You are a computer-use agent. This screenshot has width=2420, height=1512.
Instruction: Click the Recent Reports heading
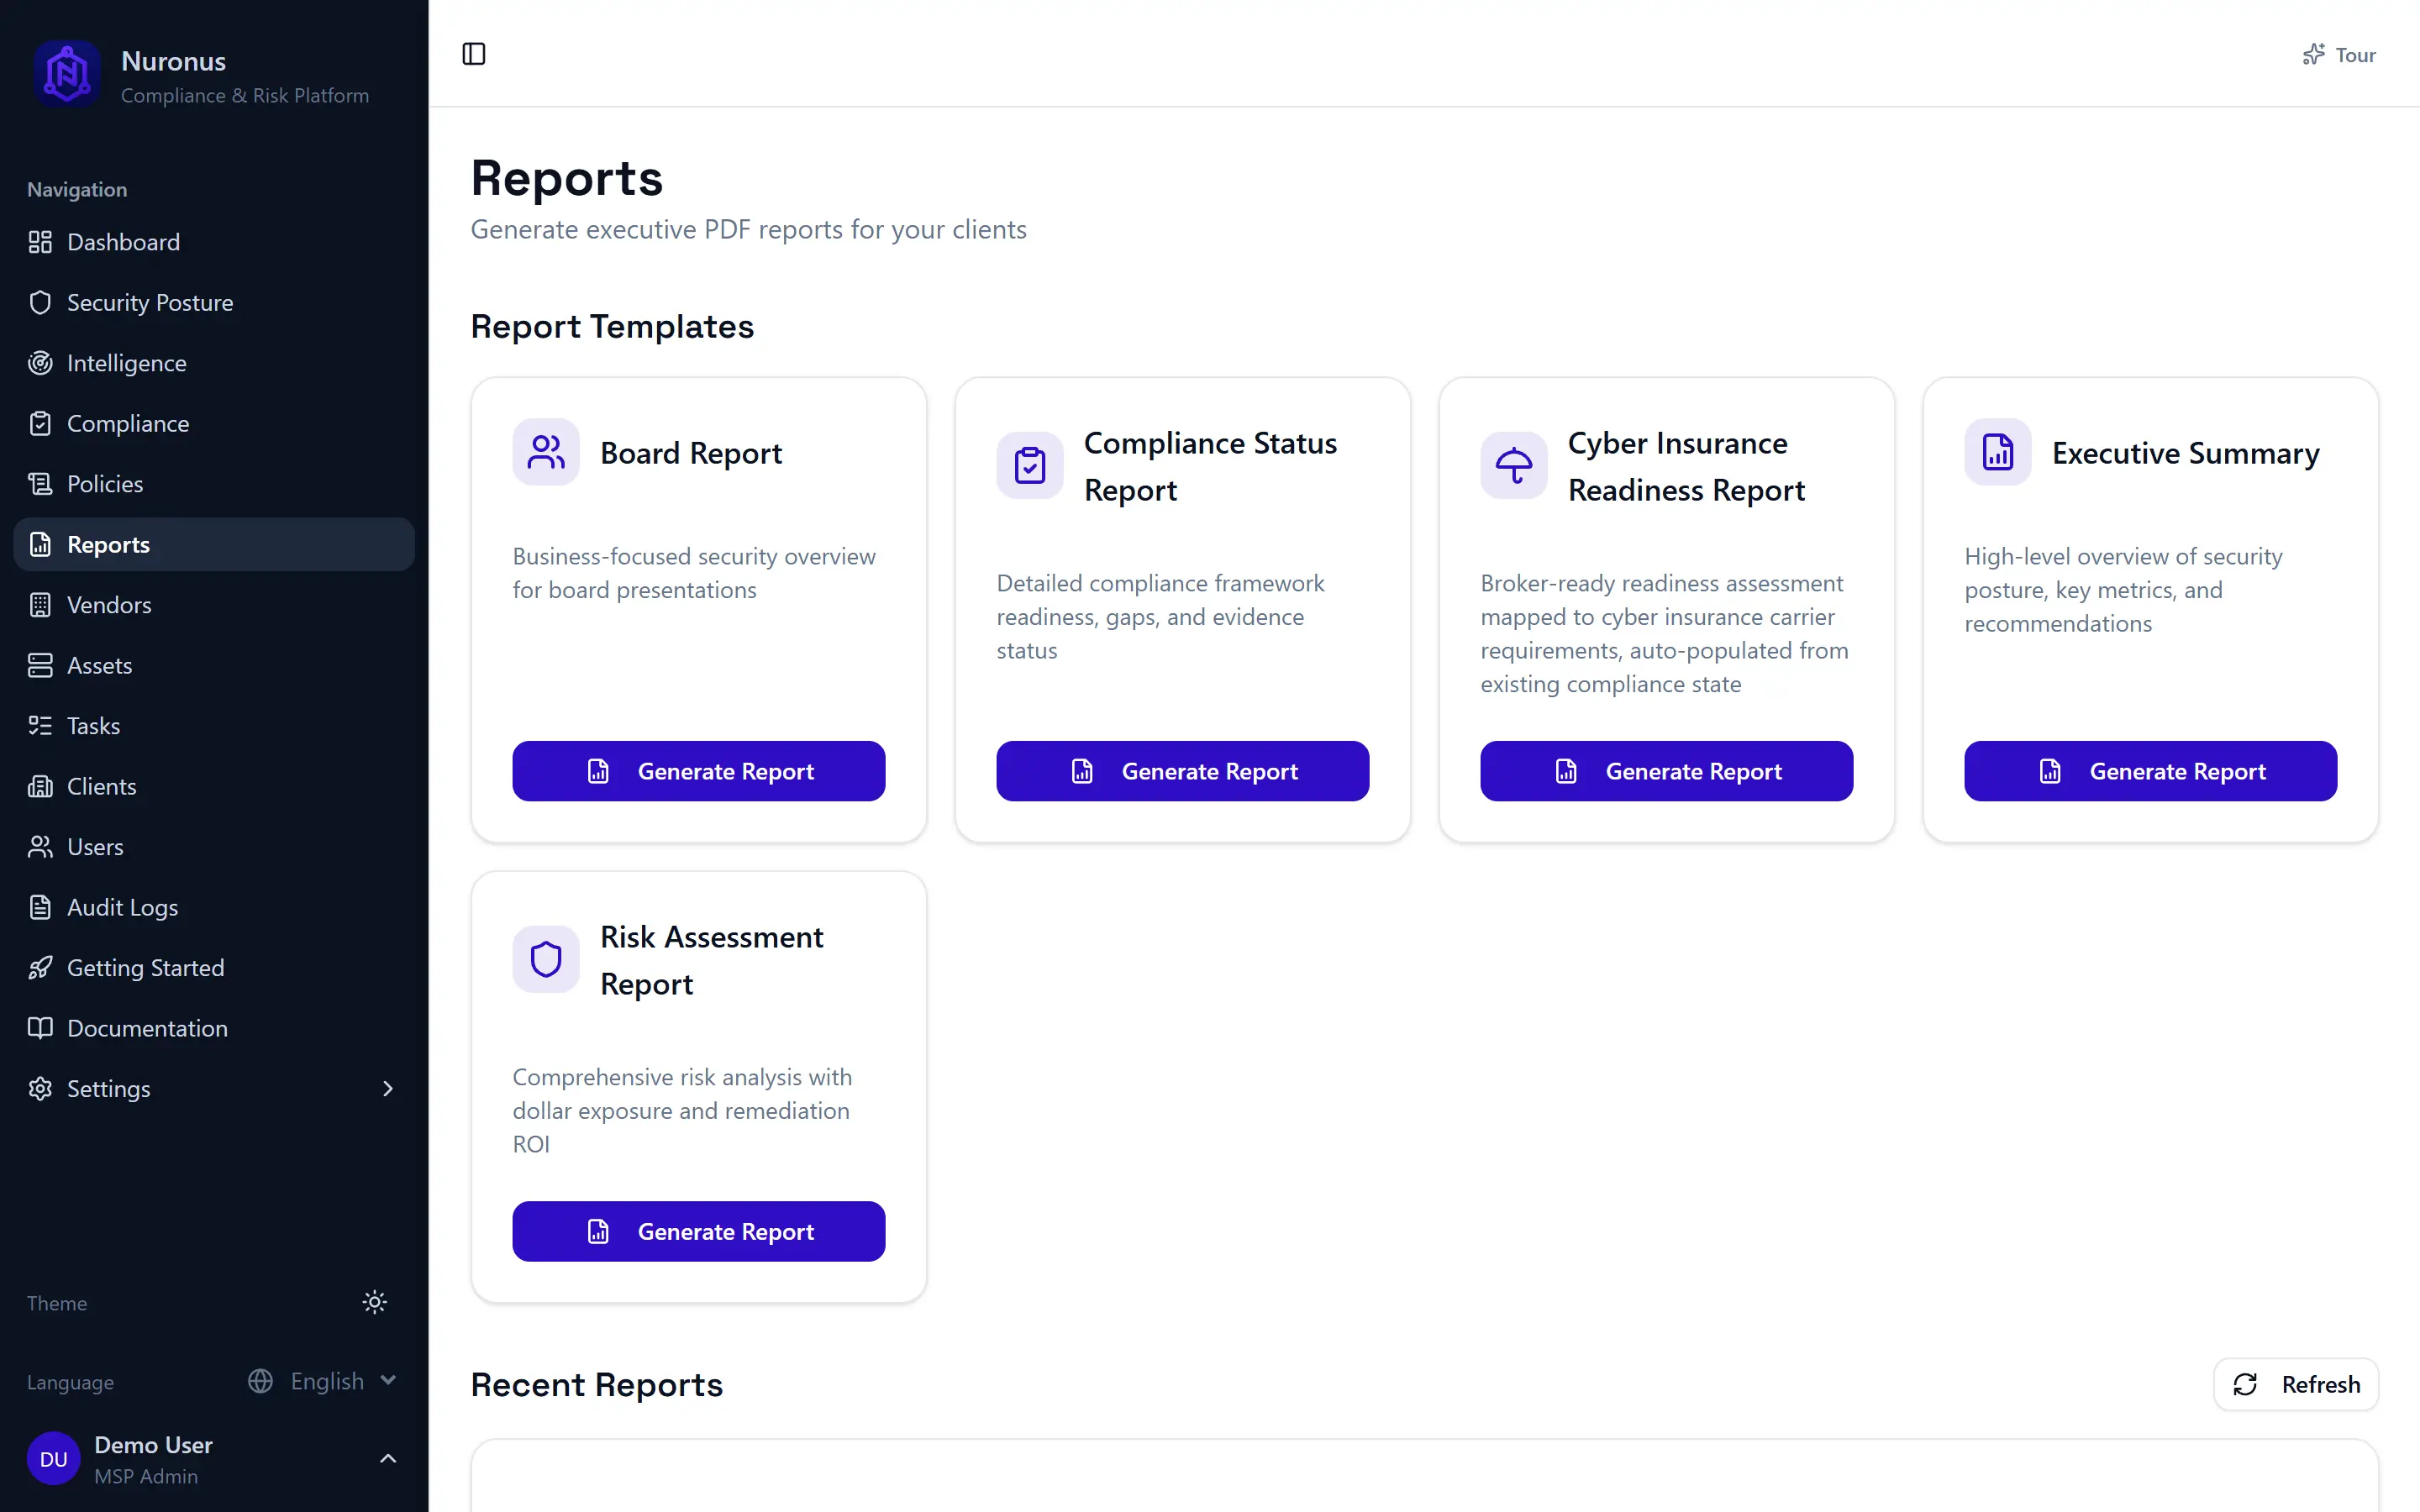coord(597,1385)
